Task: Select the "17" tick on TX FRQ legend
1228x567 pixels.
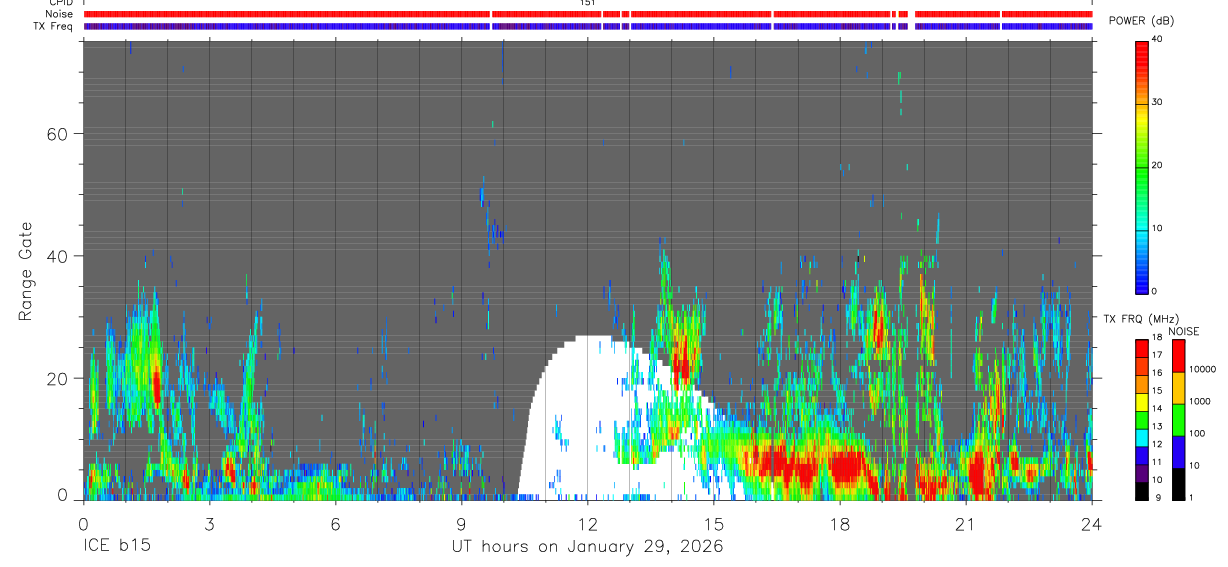Action: (1157, 355)
